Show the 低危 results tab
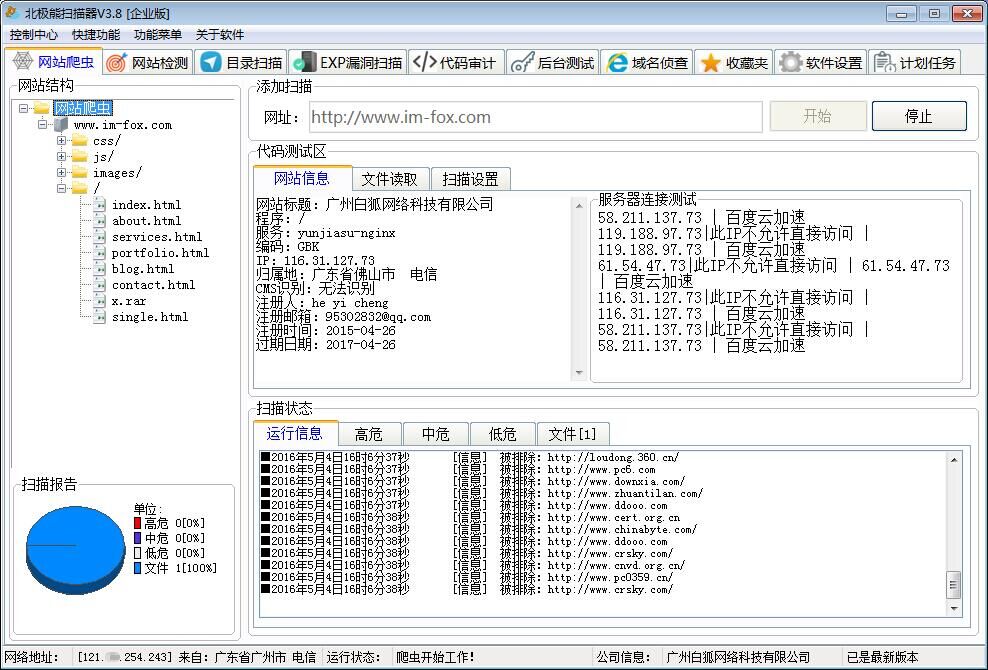Image resolution: width=988 pixels, height=670 pixels. 502,434
